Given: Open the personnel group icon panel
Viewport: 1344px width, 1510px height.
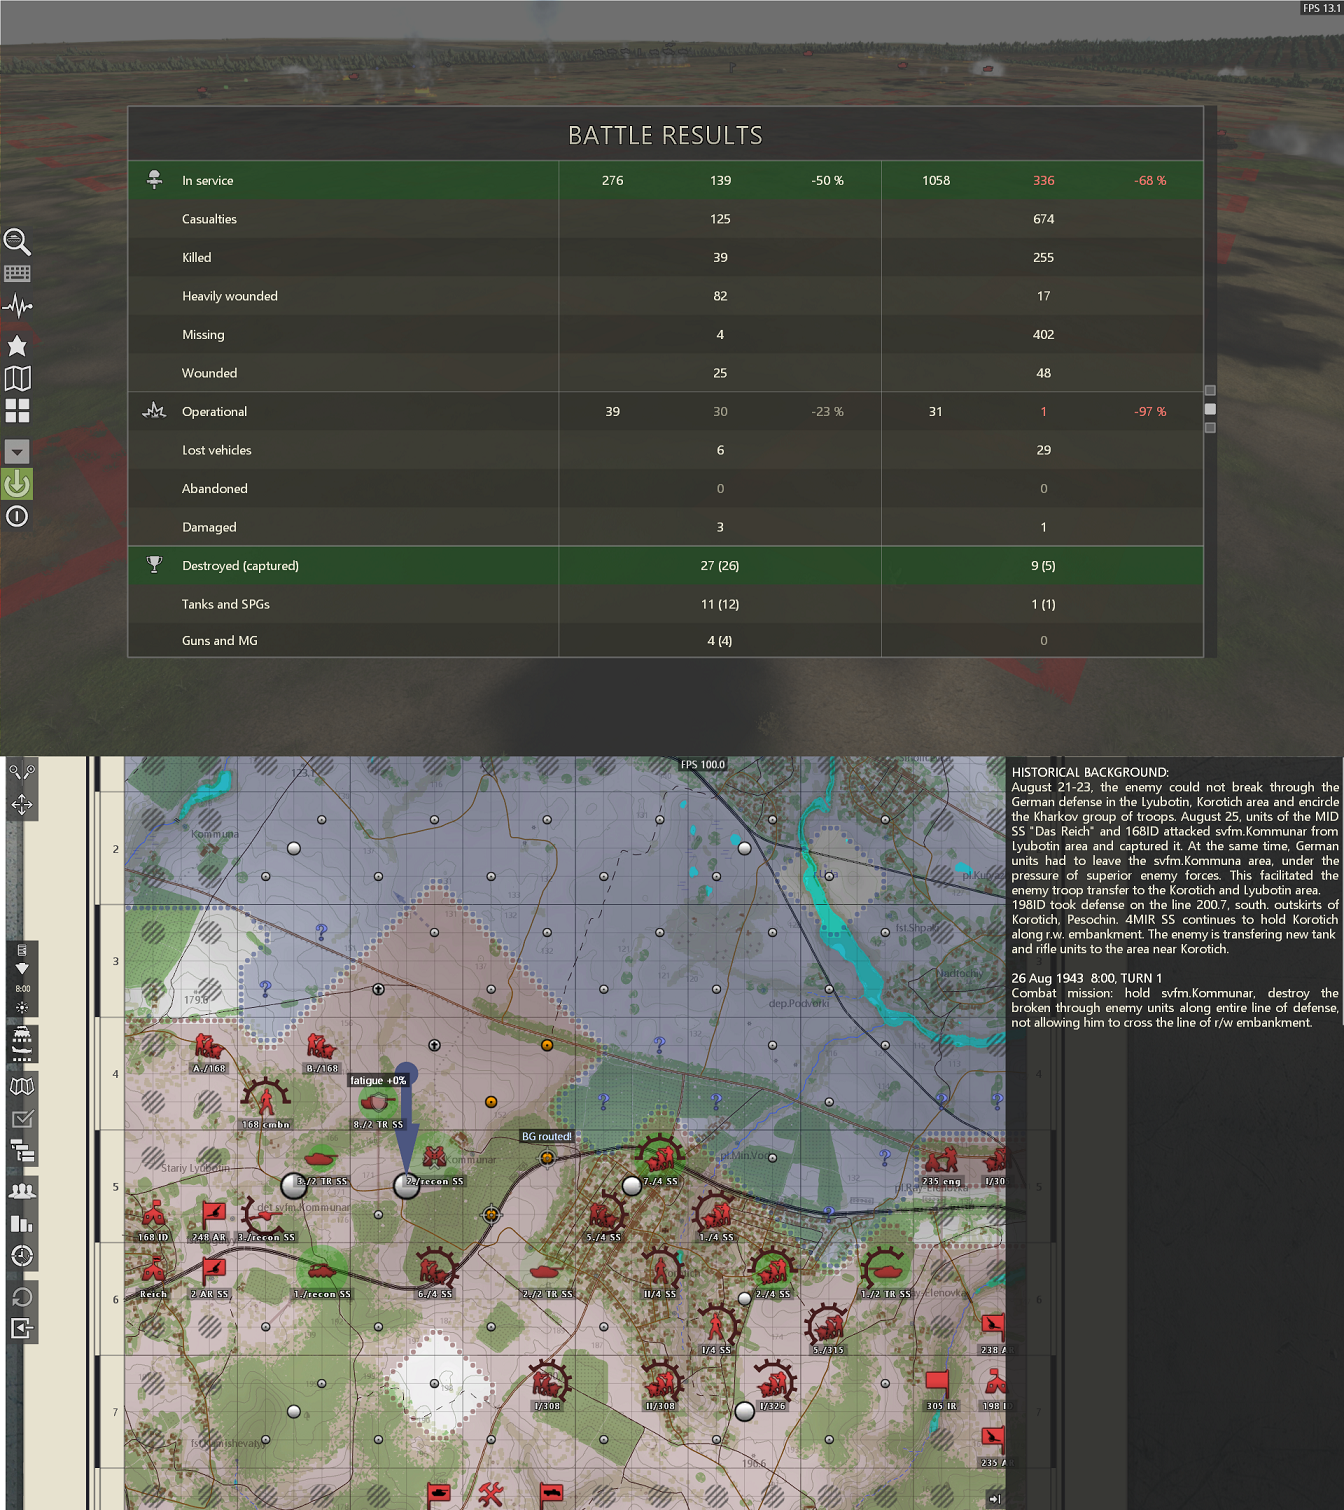Looking at the screenshot, I should click(x=22, y=1190).
